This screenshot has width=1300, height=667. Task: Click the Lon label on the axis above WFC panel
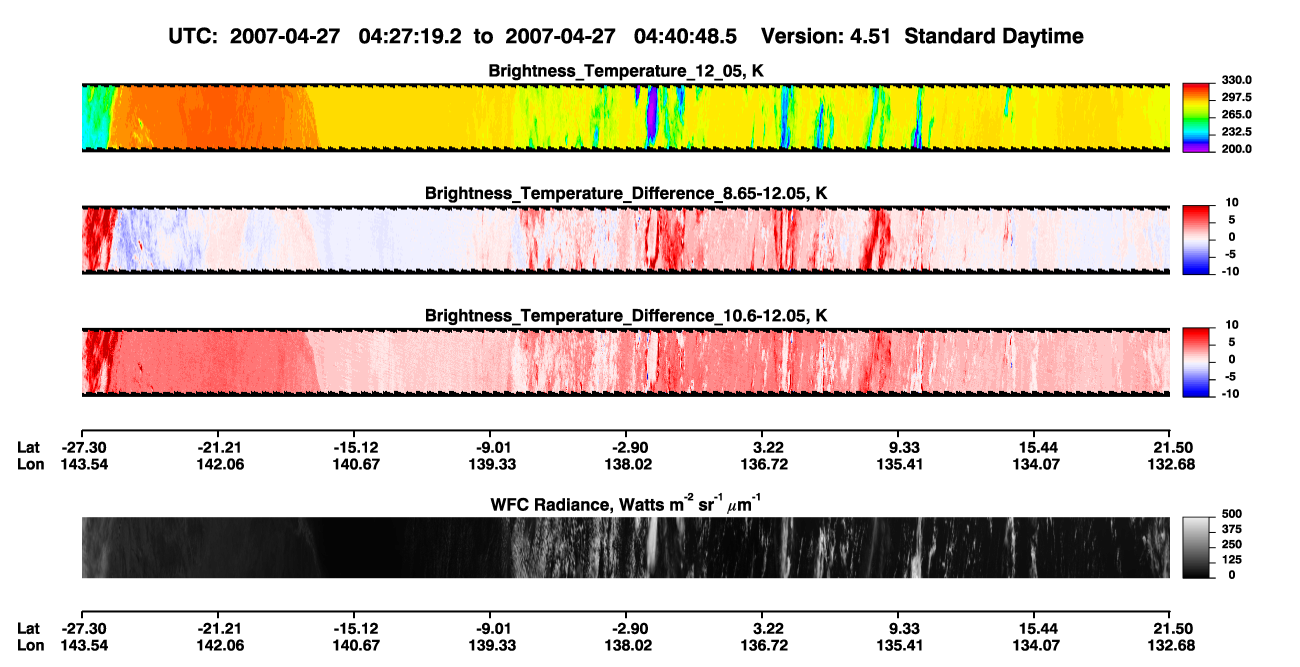click(x=30, y=464)
